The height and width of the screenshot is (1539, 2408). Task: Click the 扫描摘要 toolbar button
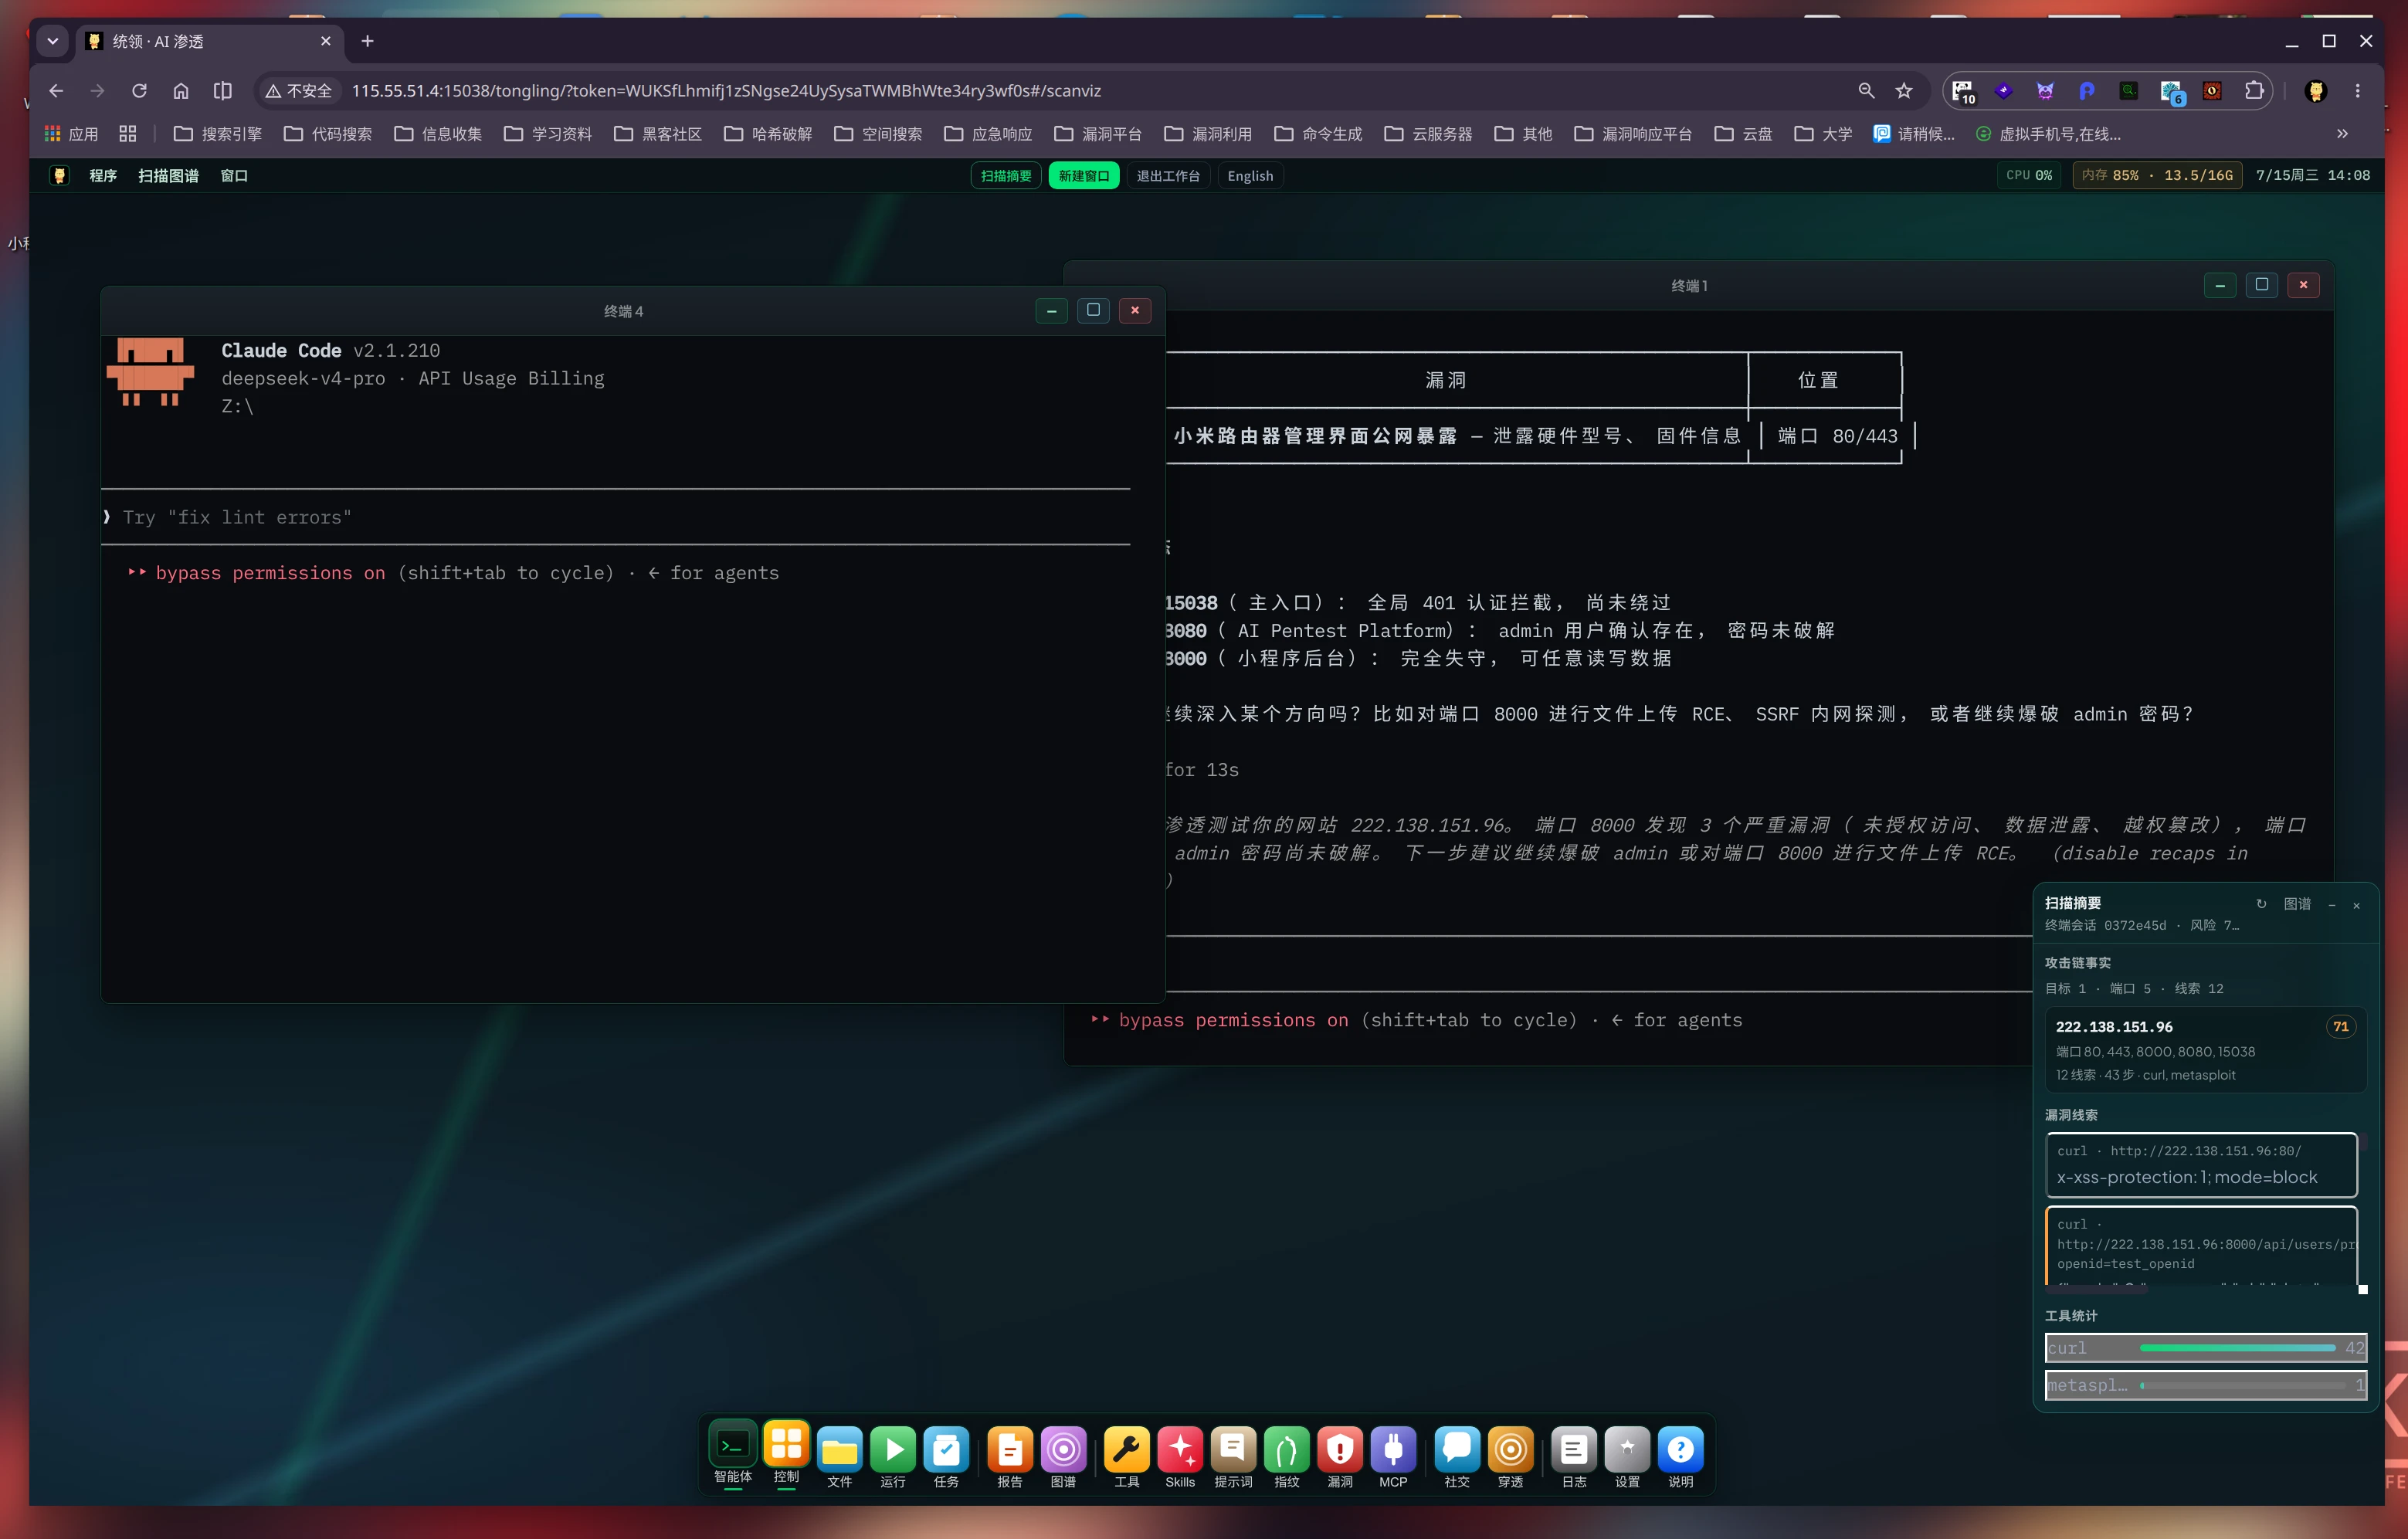tap(1005, 175)
